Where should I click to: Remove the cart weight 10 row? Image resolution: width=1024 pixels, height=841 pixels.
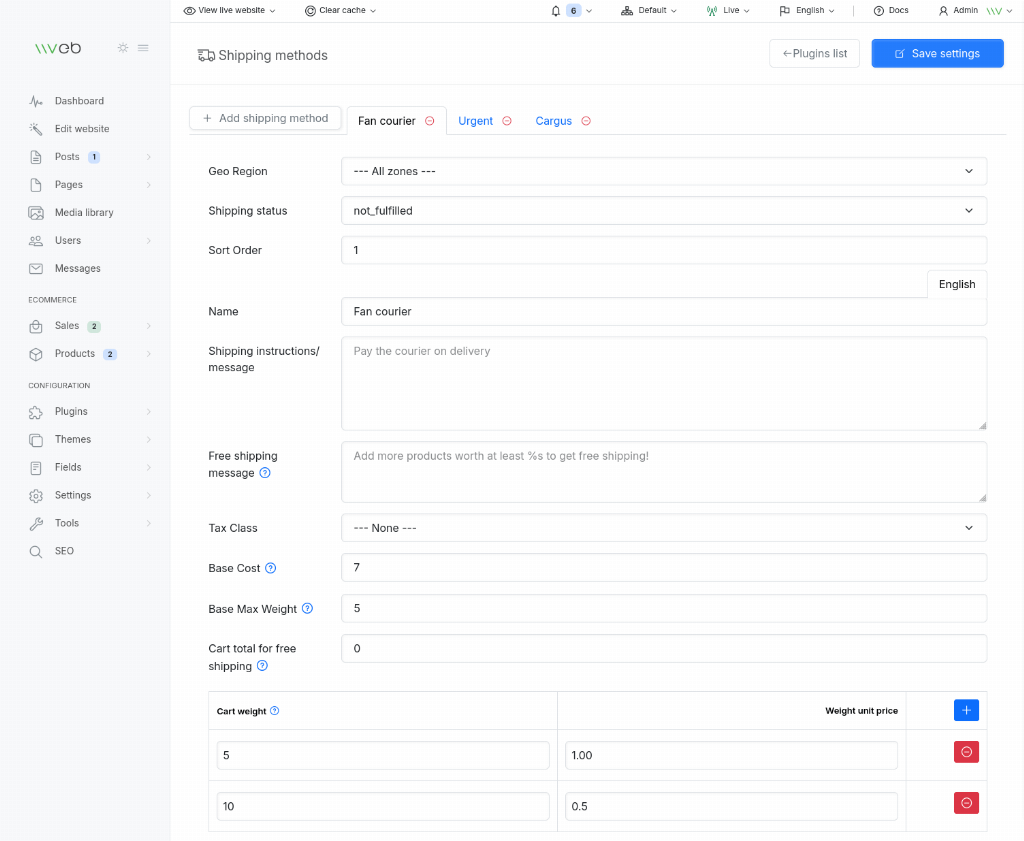pos(966,803)
